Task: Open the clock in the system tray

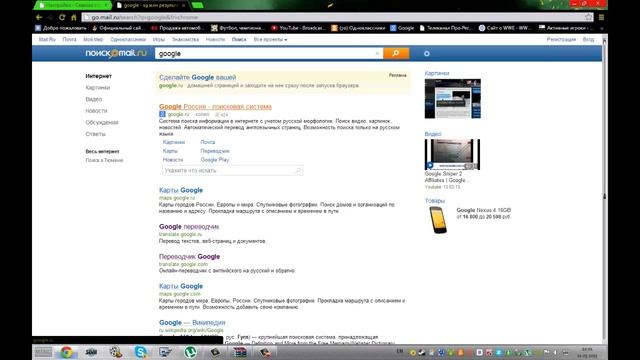Action: (x=587, y=352)
